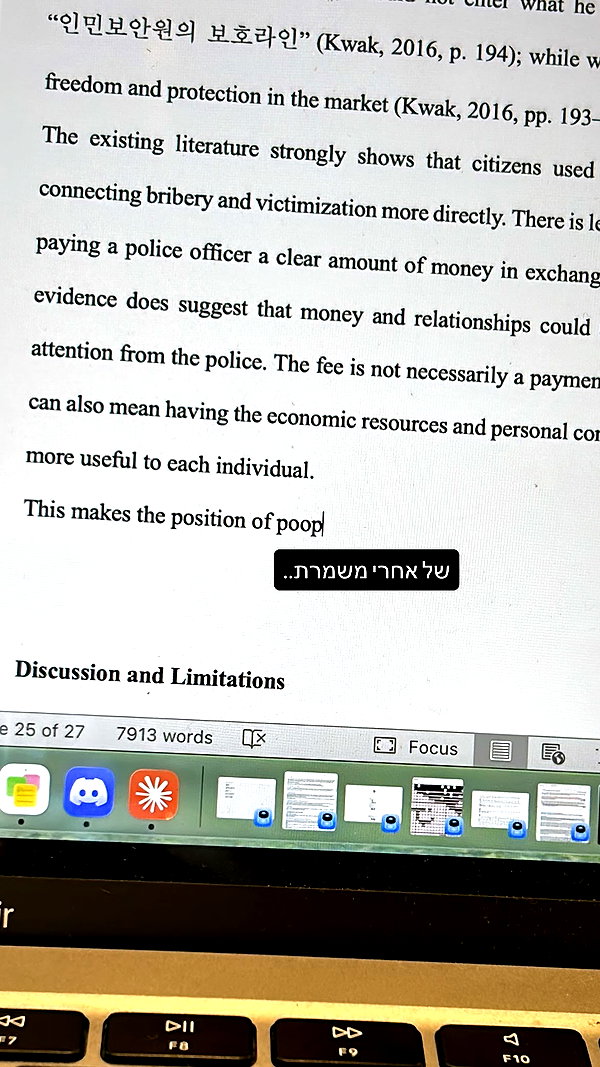Viewport: 600px width, 1067px height.
Task: Enter Focus mode from the status bar
Action: coord(416,746)
